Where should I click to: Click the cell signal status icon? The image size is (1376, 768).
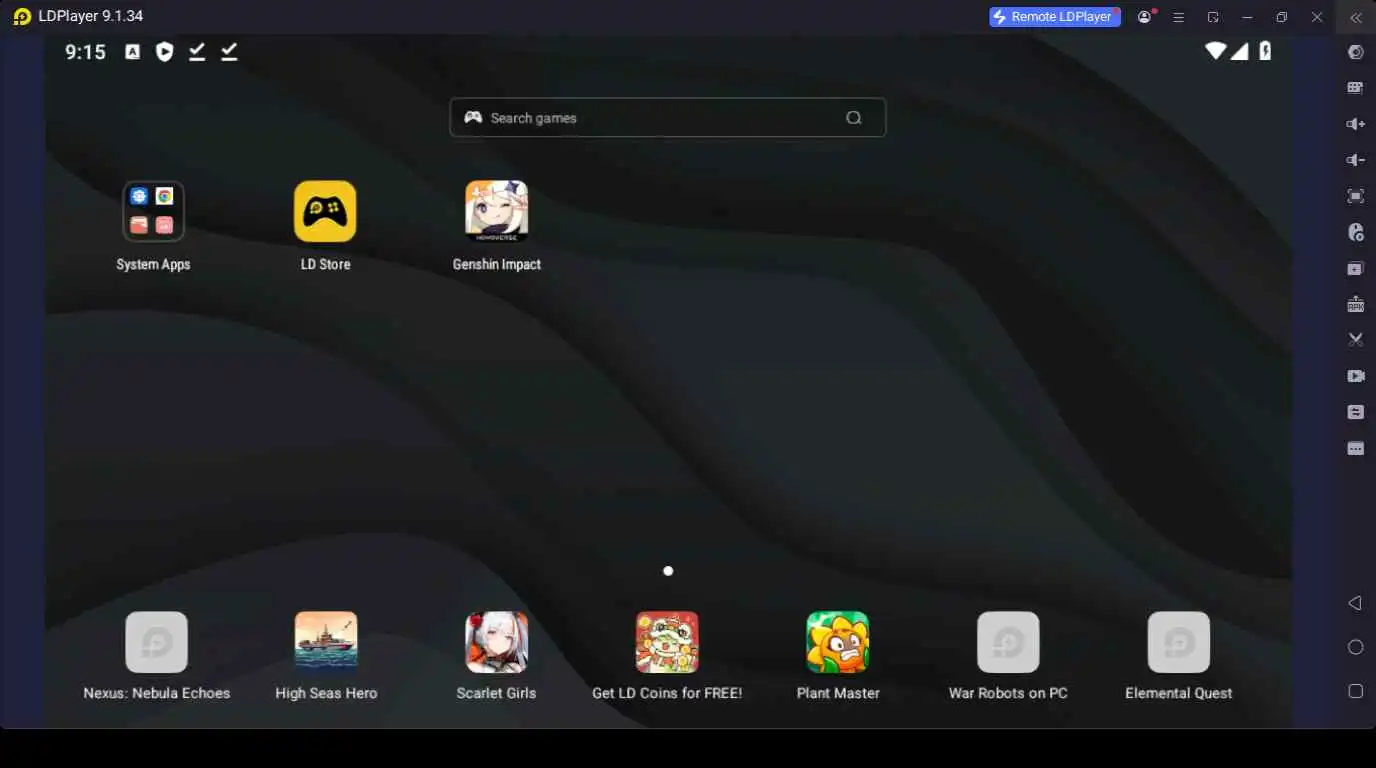[x=1240, y=51]
